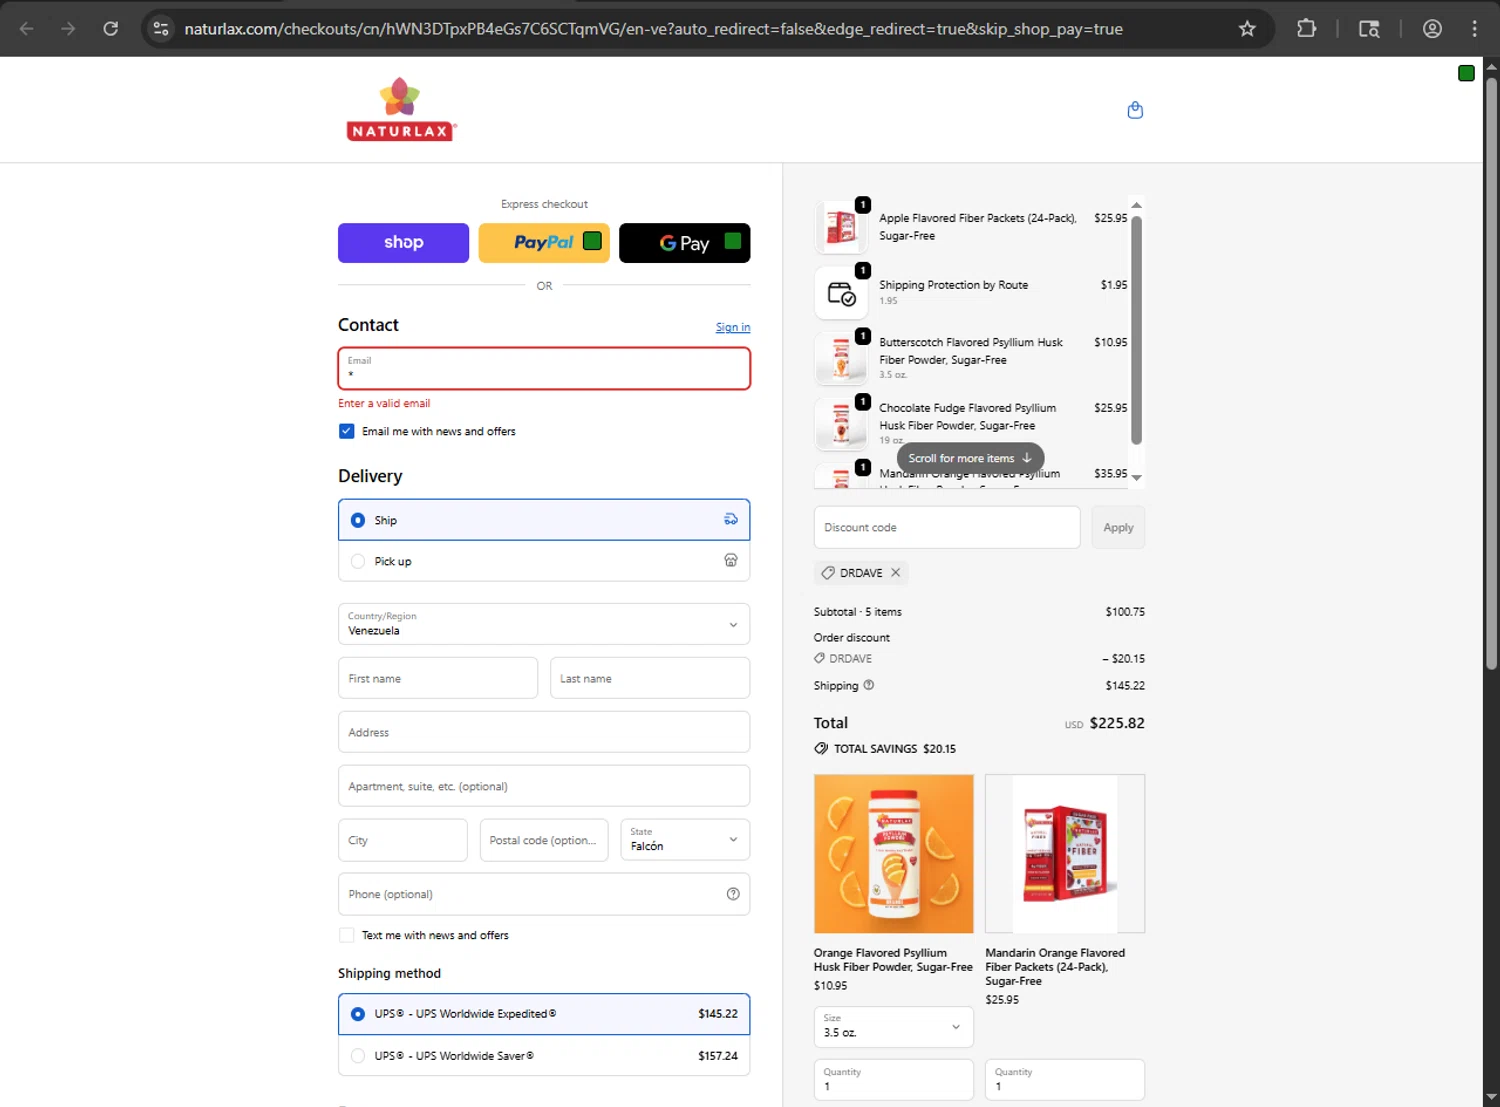This screenshot has height=1107, width=1500.
Task: Pay with Shop Pay button
Action: pyautogui.click(x=403, y=243)
